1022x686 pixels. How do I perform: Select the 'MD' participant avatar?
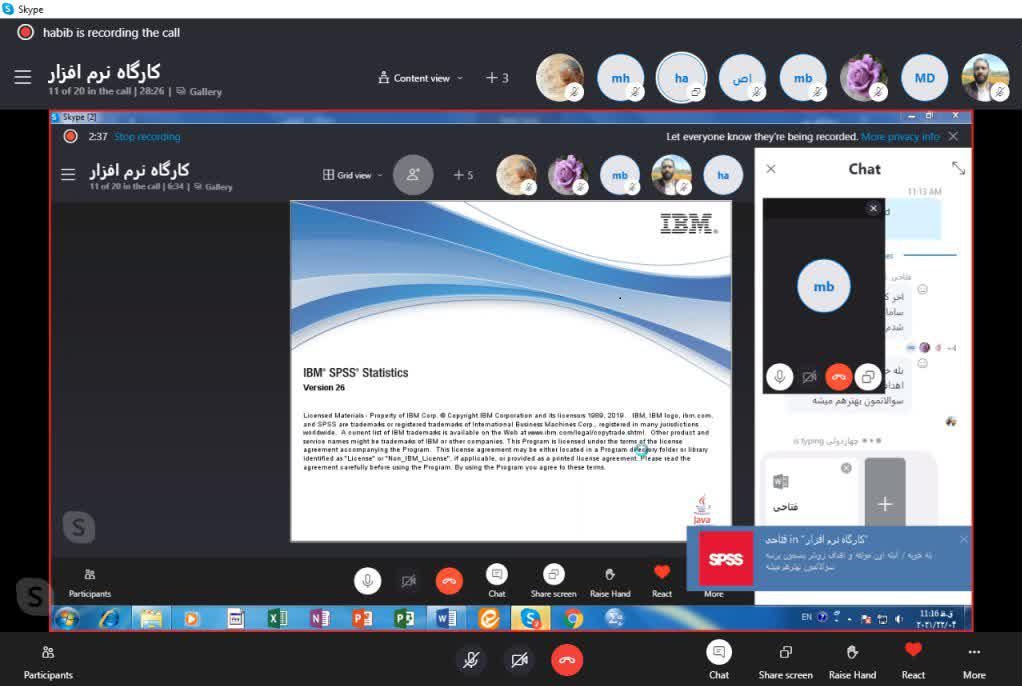(x=924, y=78)
